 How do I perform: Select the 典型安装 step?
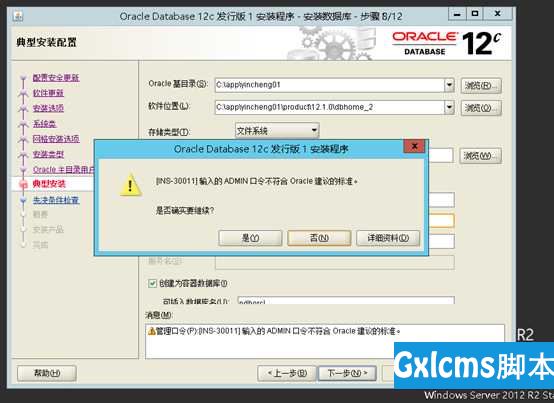[49, 184]
